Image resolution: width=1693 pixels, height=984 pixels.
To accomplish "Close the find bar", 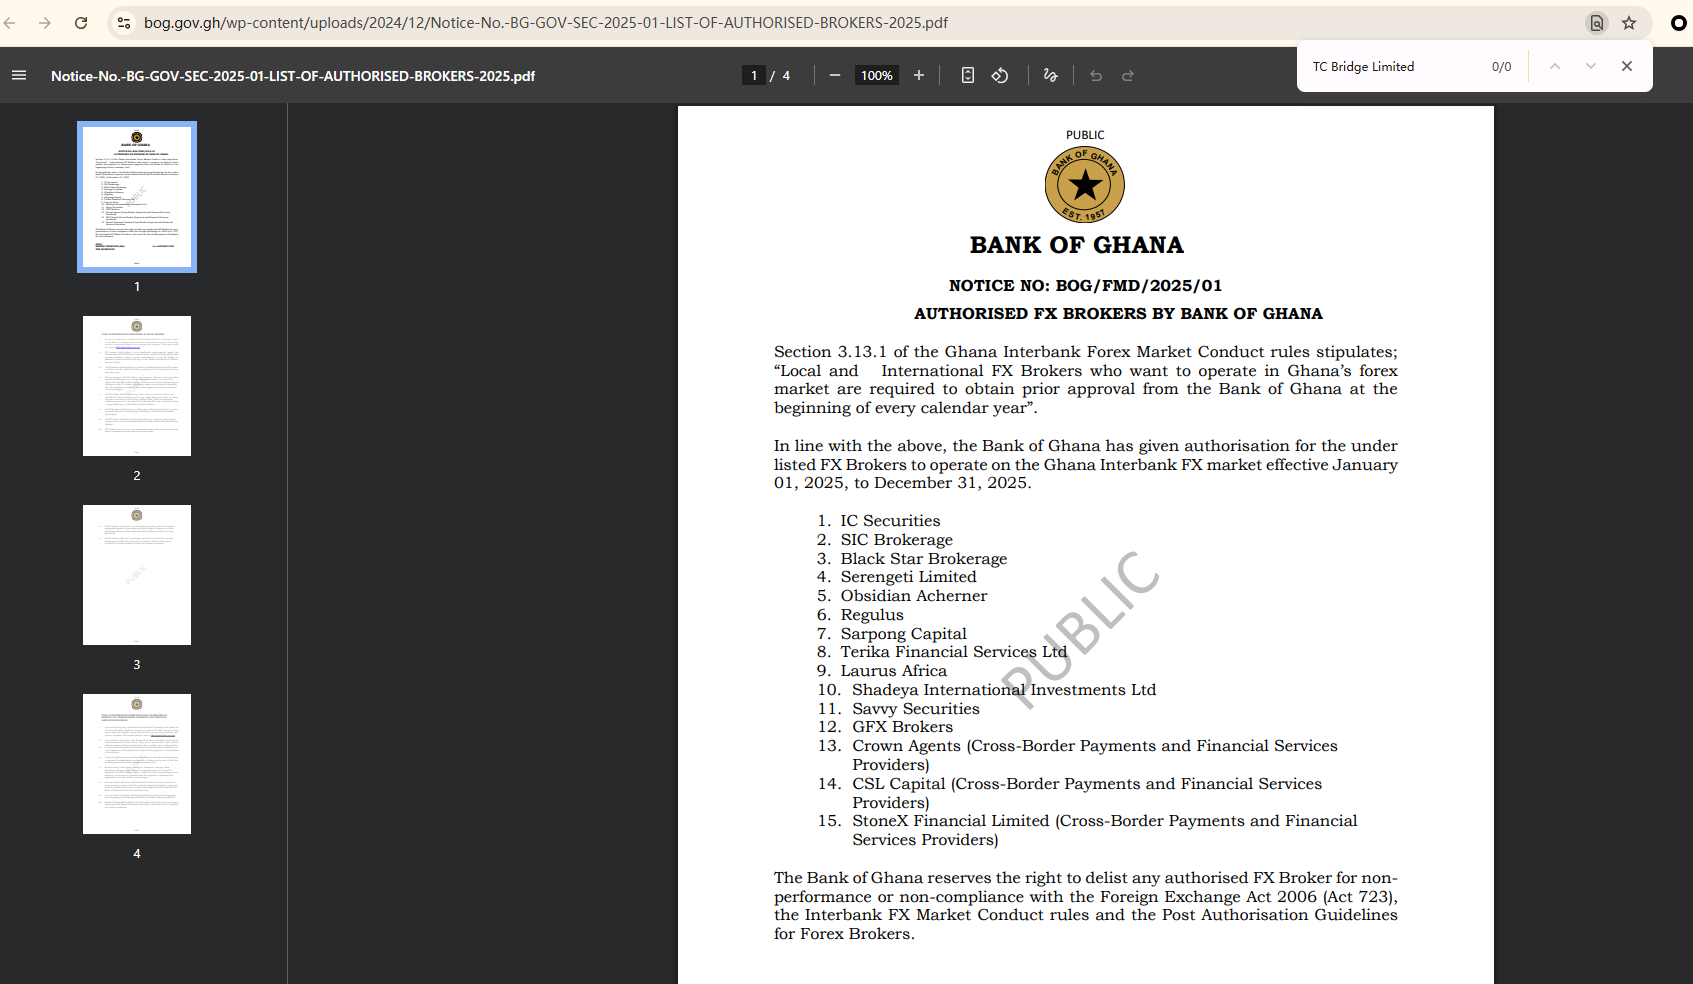I will 1627,66.
